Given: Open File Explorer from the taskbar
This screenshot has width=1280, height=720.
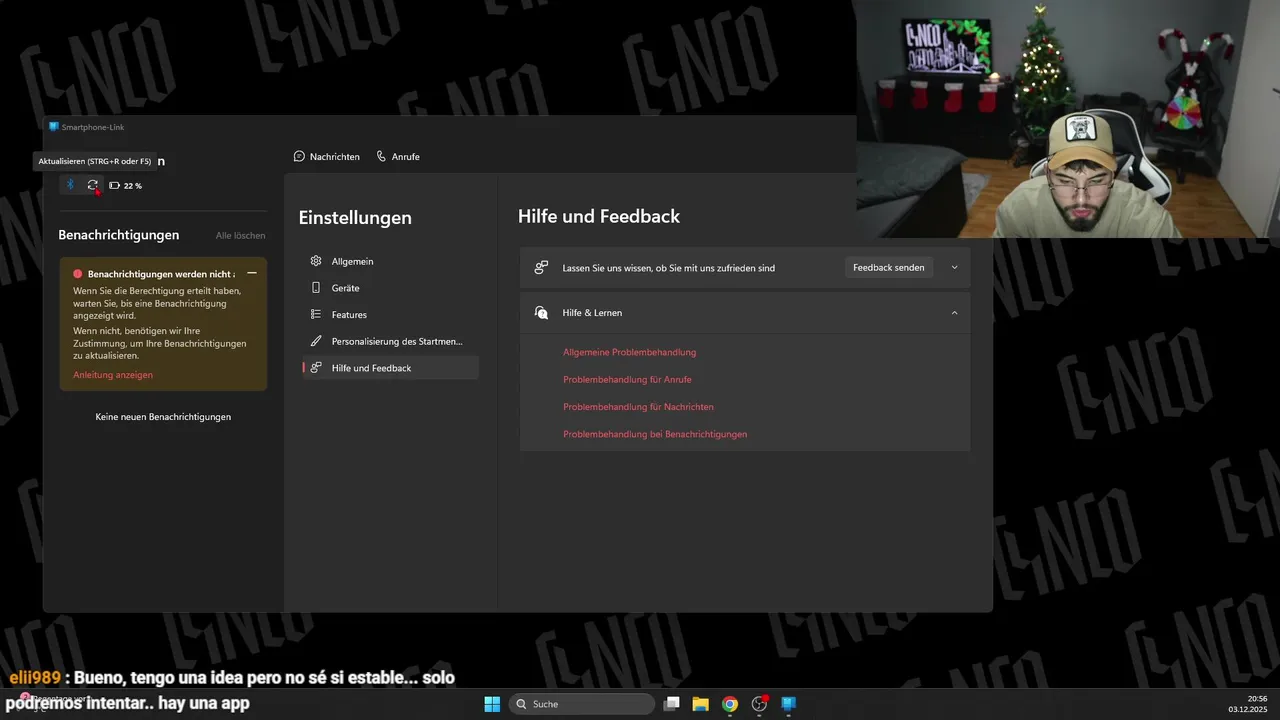Looking at the screenshot, I should pyautogui.click(x=701, y=704).
